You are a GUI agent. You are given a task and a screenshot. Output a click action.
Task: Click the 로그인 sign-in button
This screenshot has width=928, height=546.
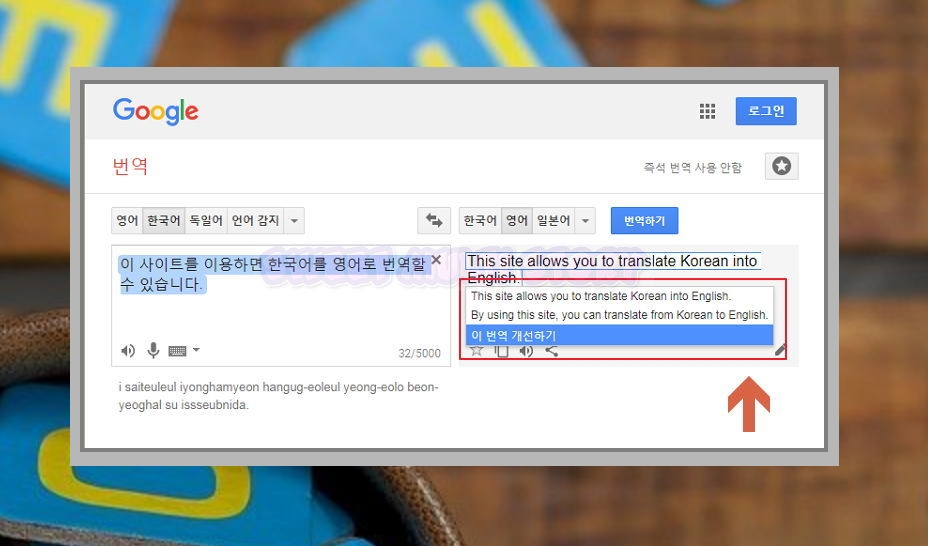[766, 111]
